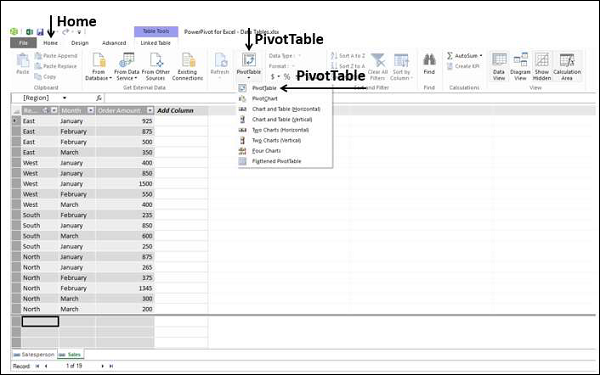Choose Two Charts (Vertical)
The width and height of the screenshot is (600, 375).
coord(276,140)
